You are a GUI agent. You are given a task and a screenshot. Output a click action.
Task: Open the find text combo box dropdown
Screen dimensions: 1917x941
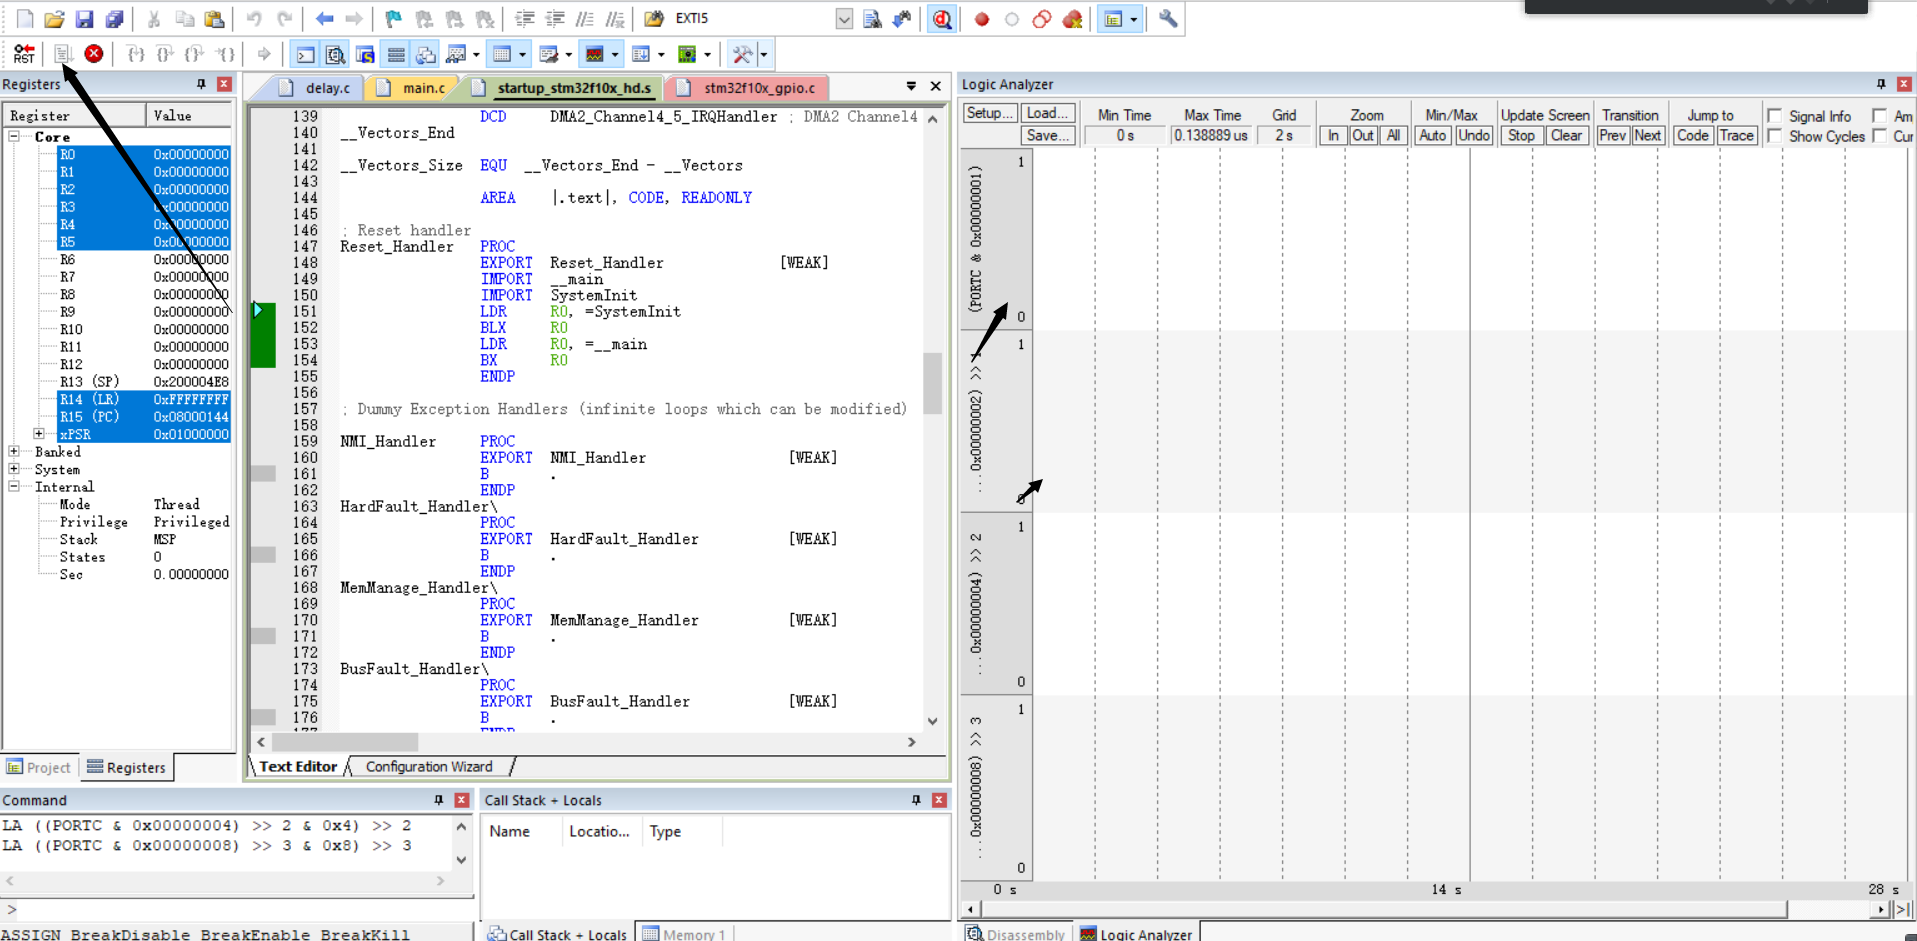(844, 19)
